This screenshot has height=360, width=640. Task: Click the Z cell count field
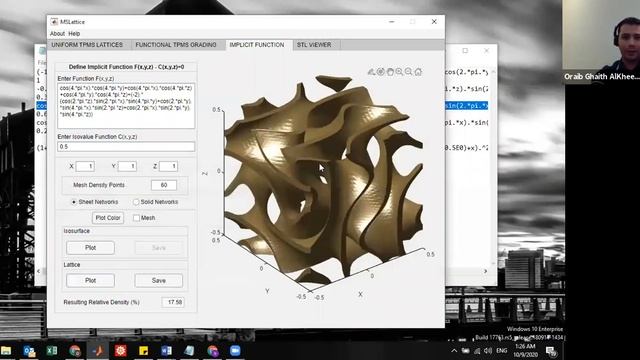168,166
